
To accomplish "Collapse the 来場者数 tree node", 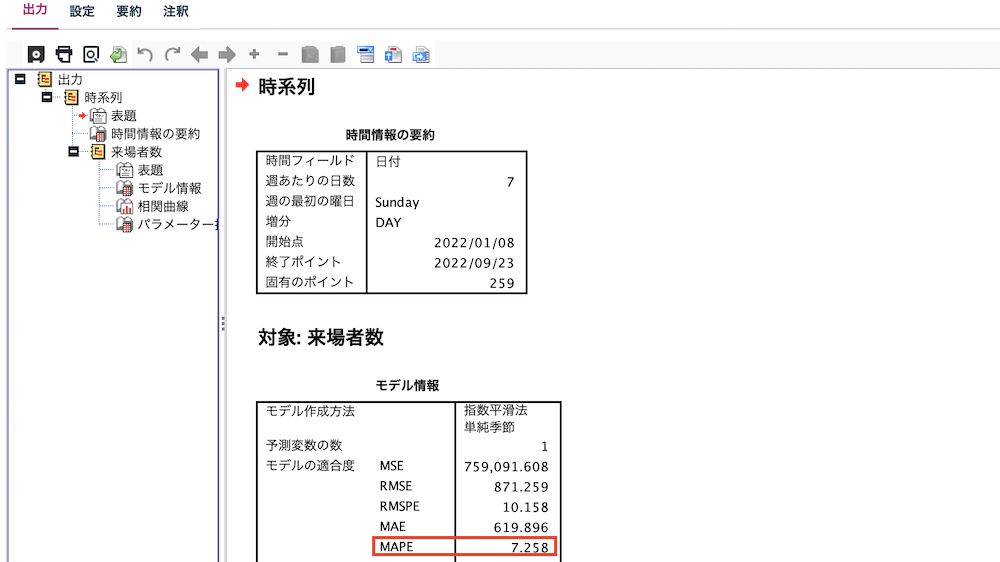I will coord(73,151).
